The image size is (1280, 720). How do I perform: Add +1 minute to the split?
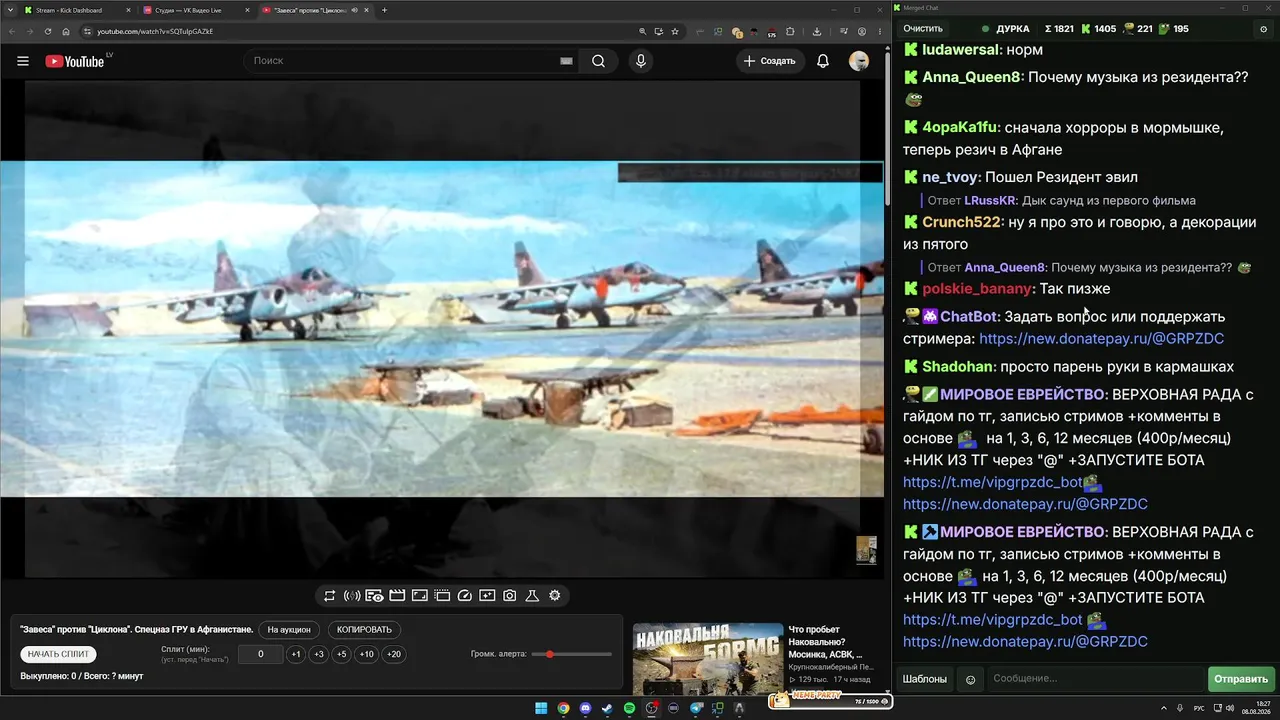coord(296,654)
